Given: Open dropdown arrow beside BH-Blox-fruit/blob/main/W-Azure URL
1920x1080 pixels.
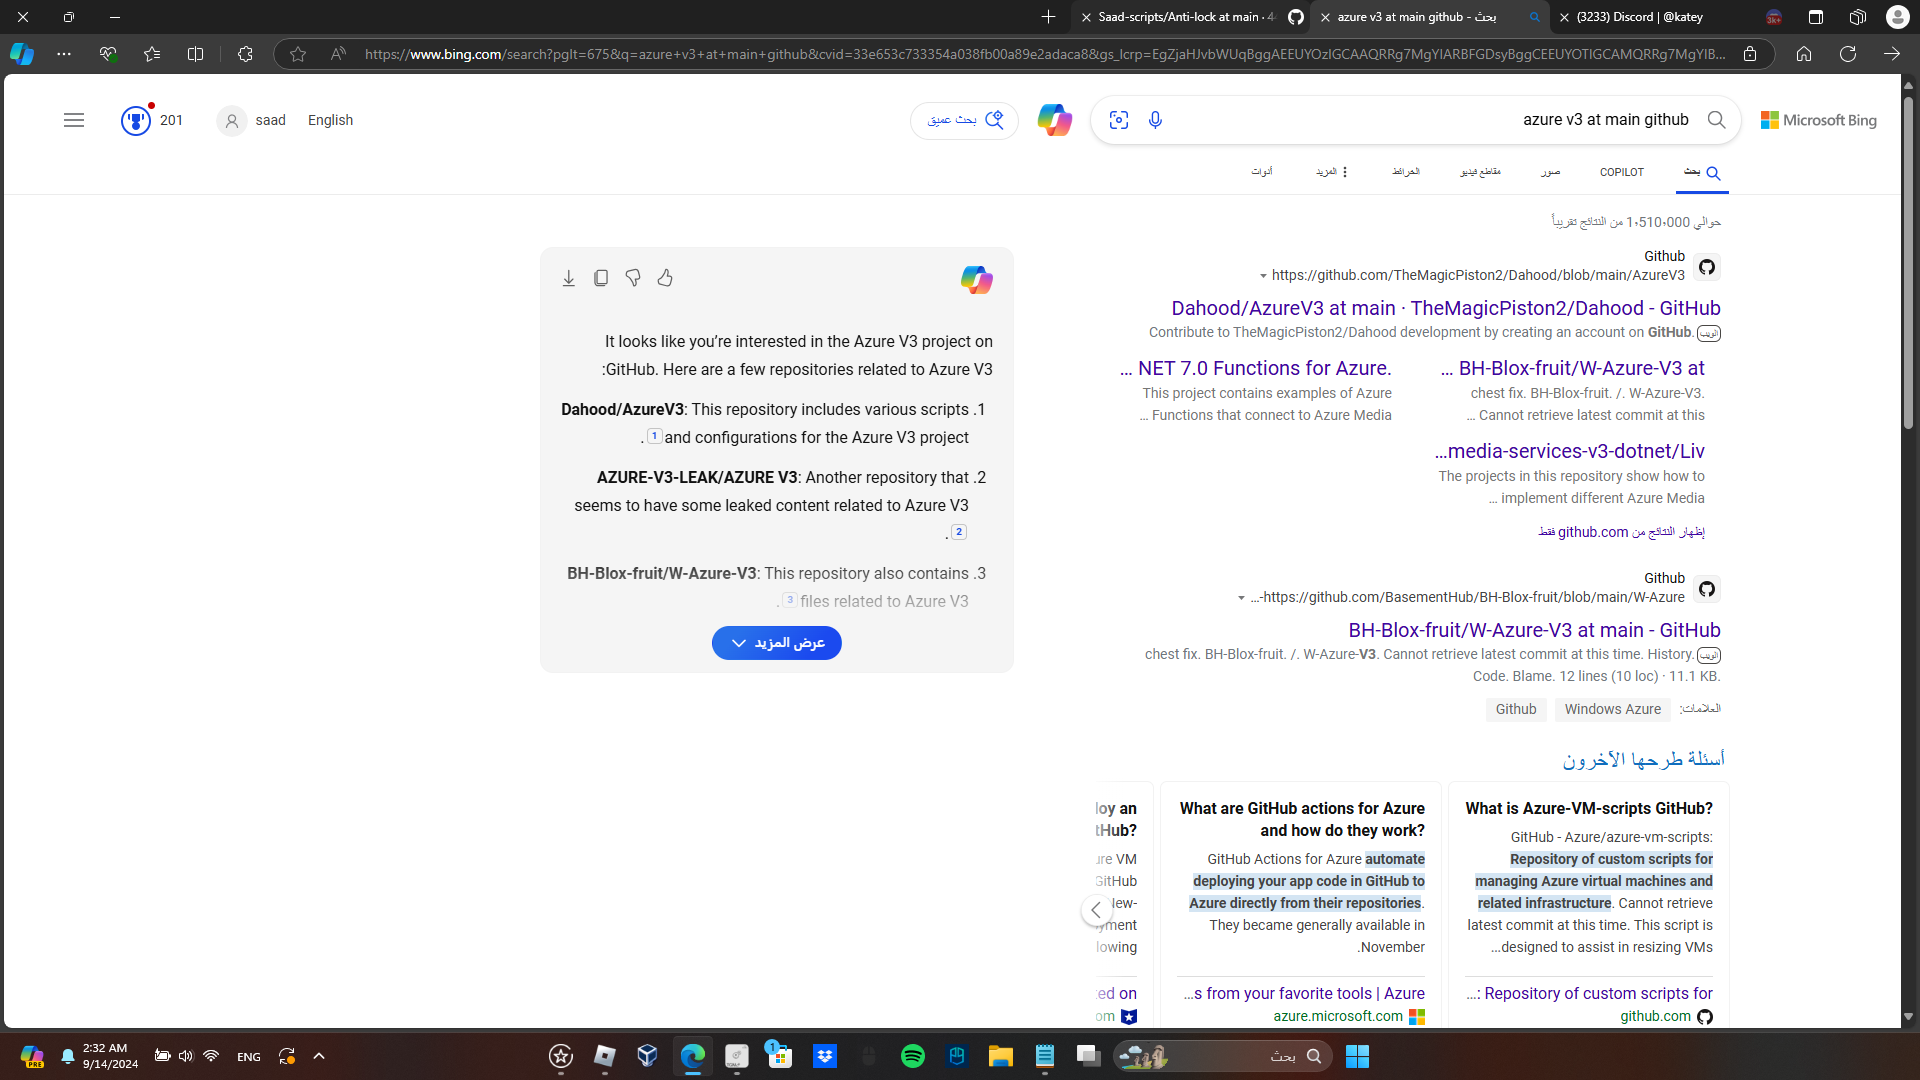Looking at the screenshot, I should click(1241, 598).
